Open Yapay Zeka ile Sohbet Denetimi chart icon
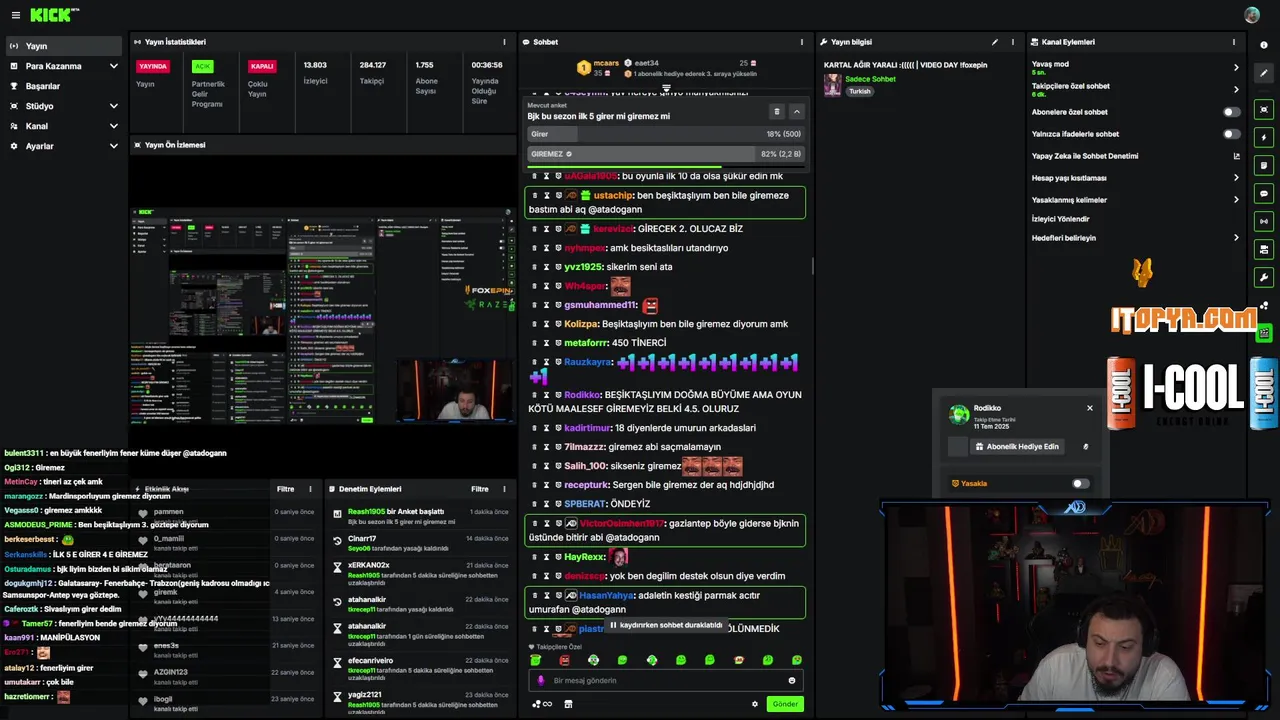The width and height of the screenshot is (1280, 720). 1236,156
